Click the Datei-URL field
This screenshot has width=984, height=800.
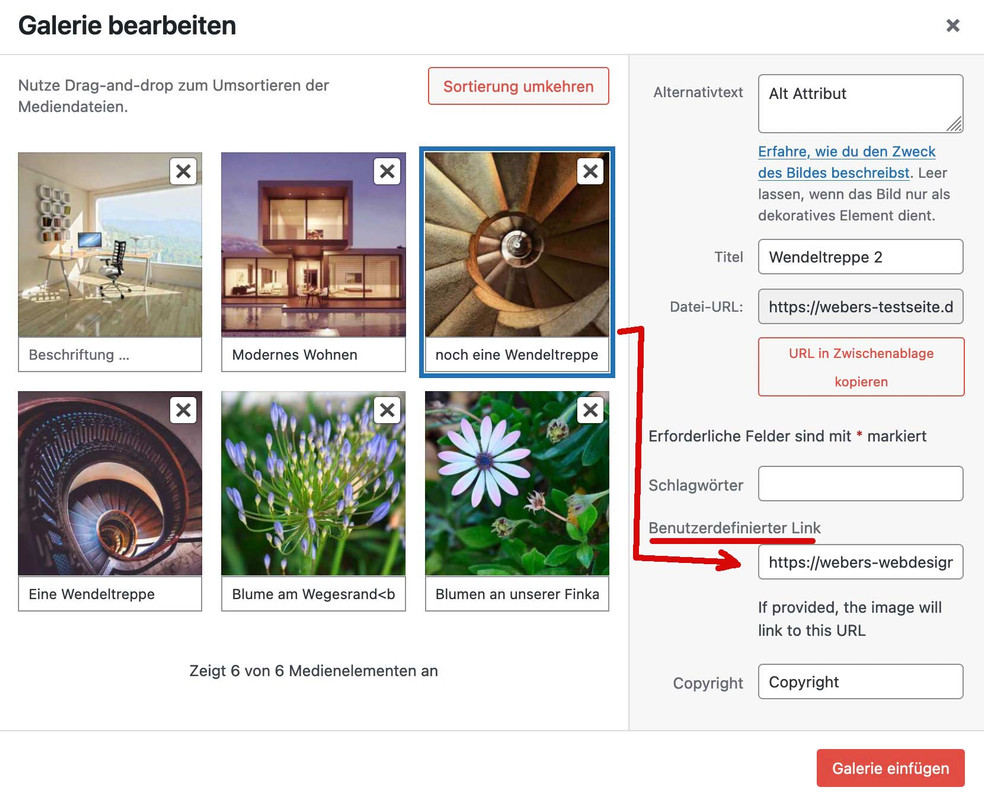tap(860, 306)
